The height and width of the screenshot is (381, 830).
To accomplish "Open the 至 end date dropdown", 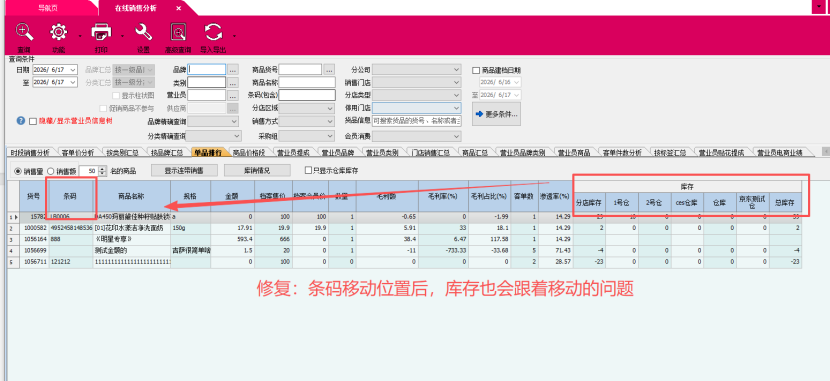I will coord(73,82).
